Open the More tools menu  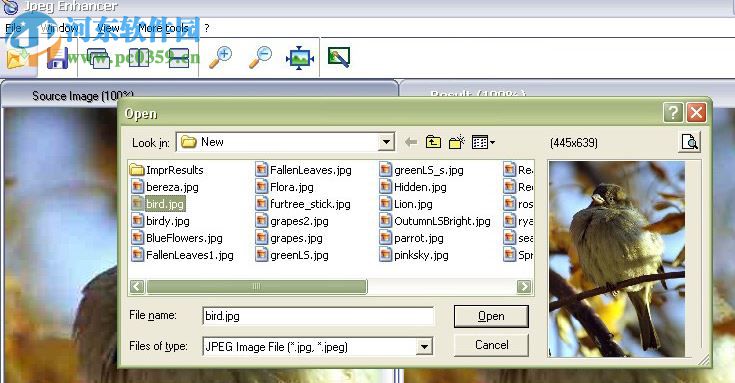[163, 28]
